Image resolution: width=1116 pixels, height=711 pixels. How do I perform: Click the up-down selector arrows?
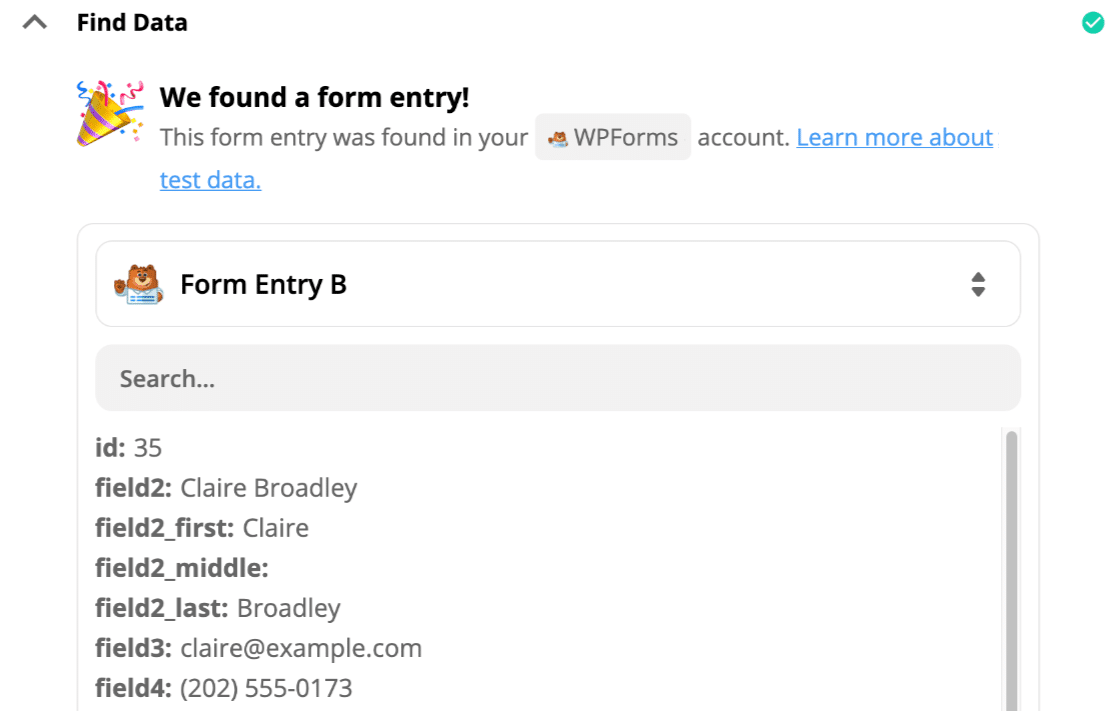point(978,285)
